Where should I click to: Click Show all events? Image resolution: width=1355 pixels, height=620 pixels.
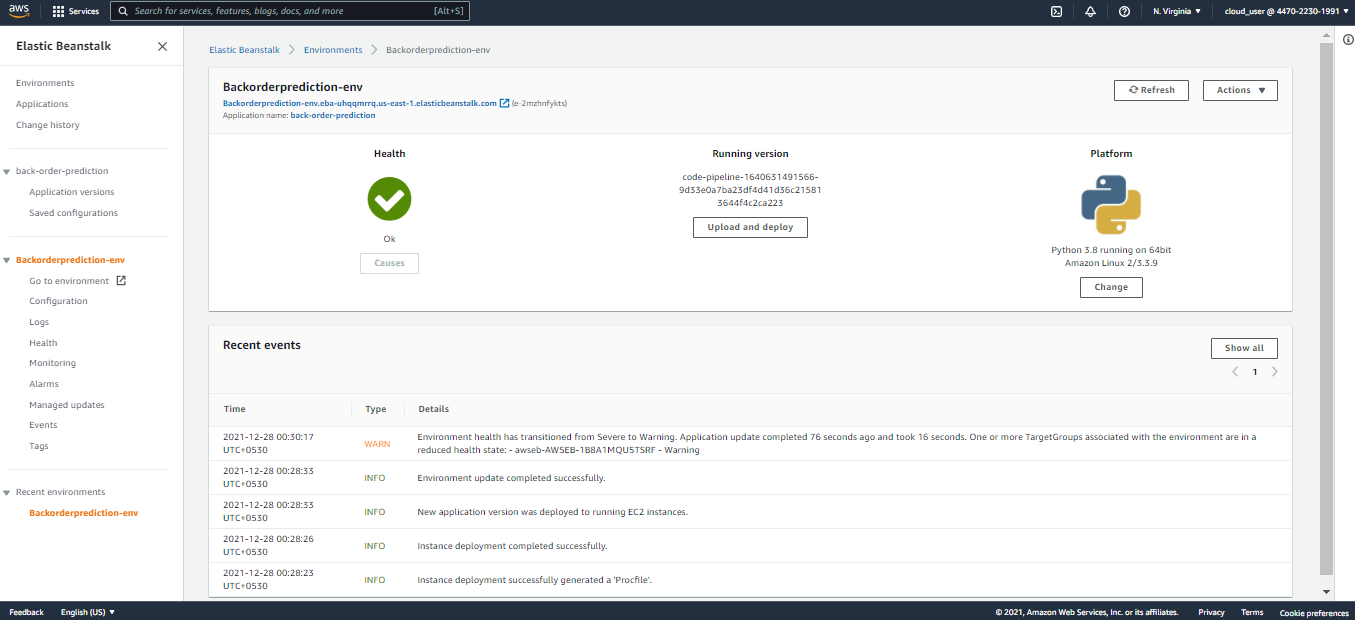(x=1244, y=348)
